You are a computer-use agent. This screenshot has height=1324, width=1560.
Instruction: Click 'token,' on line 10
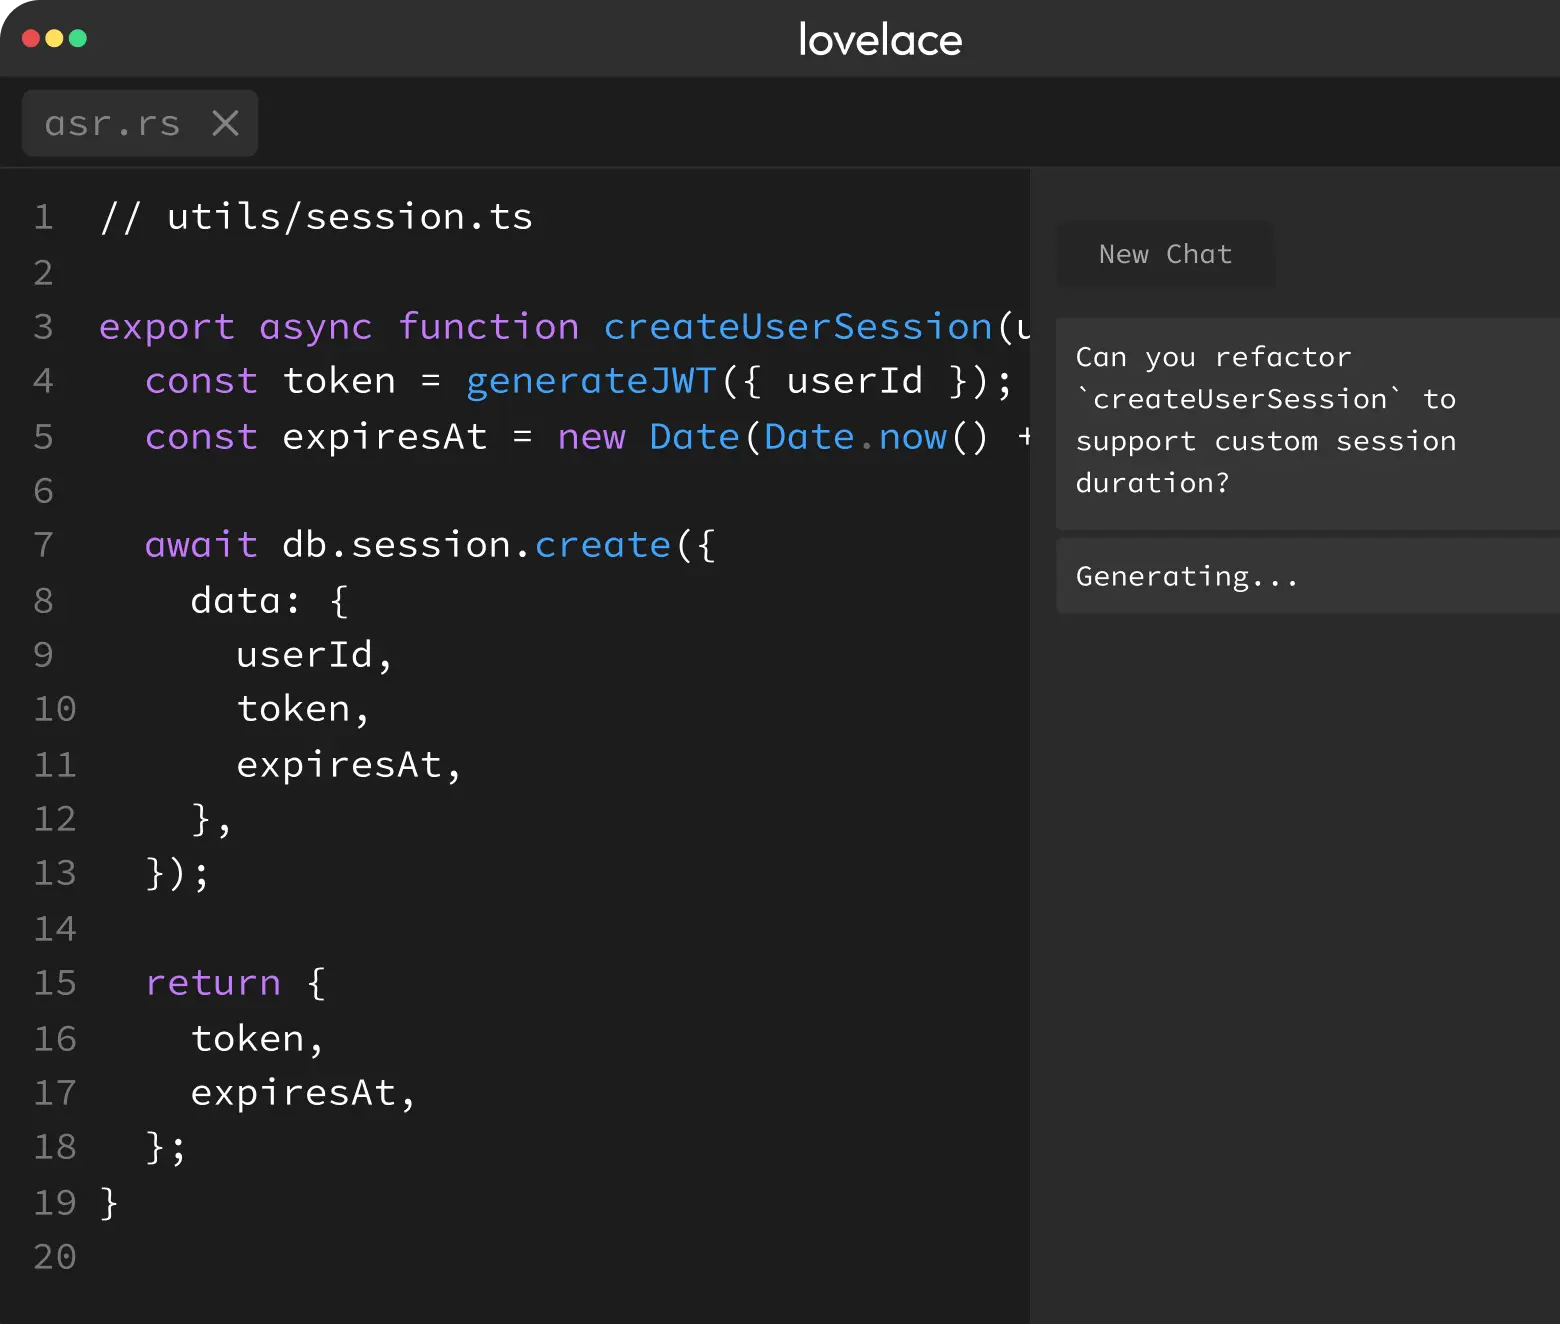(304, 709)
